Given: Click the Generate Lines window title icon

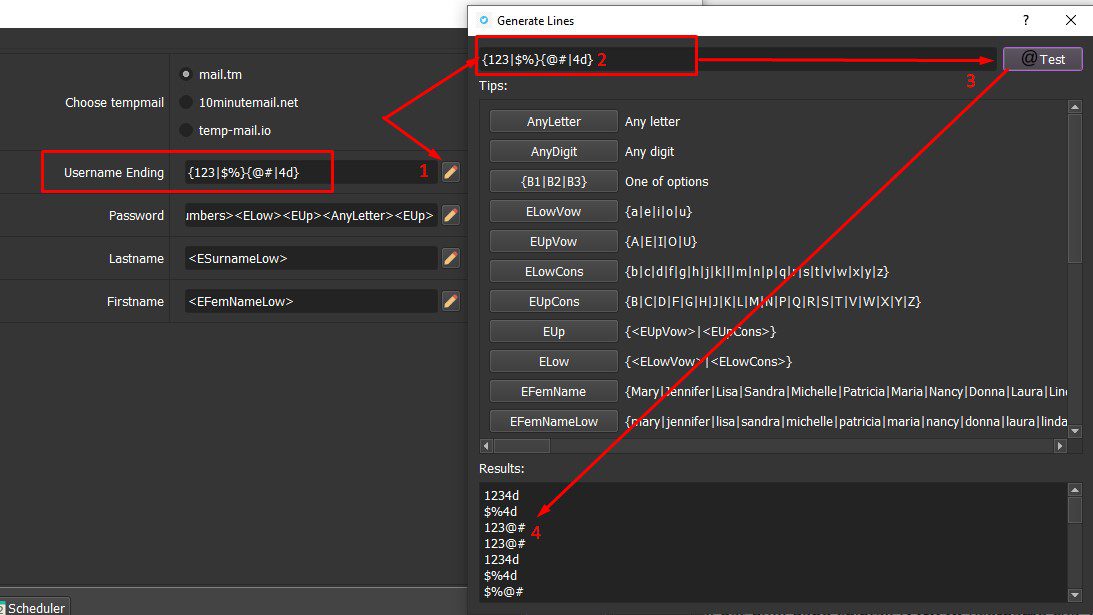Looking at the screenshot, I should pyautogui.click(x=485, y=20).
